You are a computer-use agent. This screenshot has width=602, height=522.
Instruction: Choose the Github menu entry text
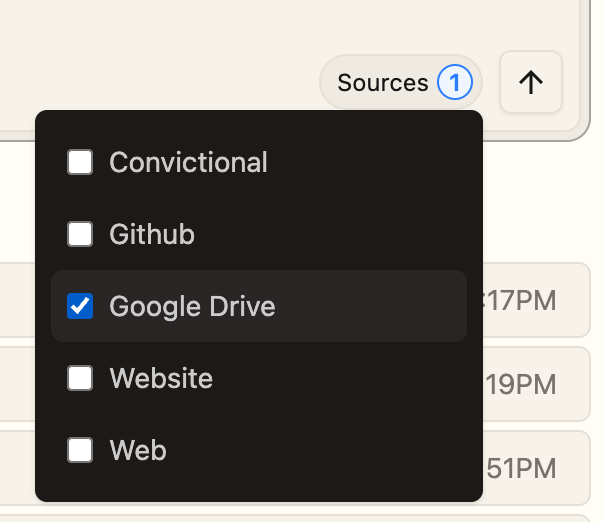tap(152, 234)
